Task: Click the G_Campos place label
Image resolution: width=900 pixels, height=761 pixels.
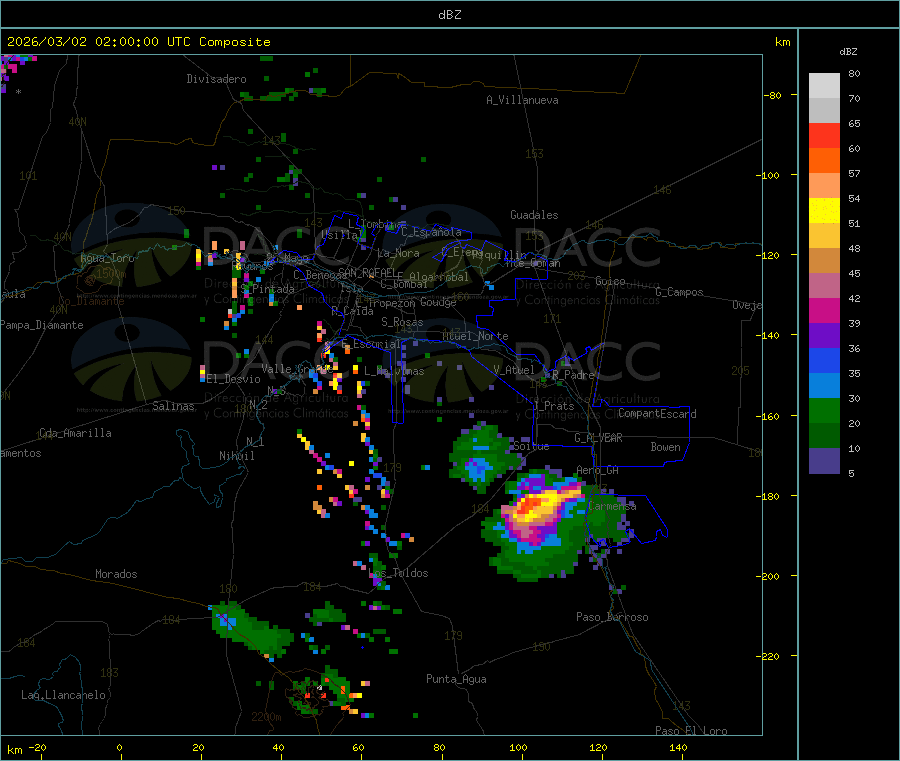Action: [x=679, y=292]
